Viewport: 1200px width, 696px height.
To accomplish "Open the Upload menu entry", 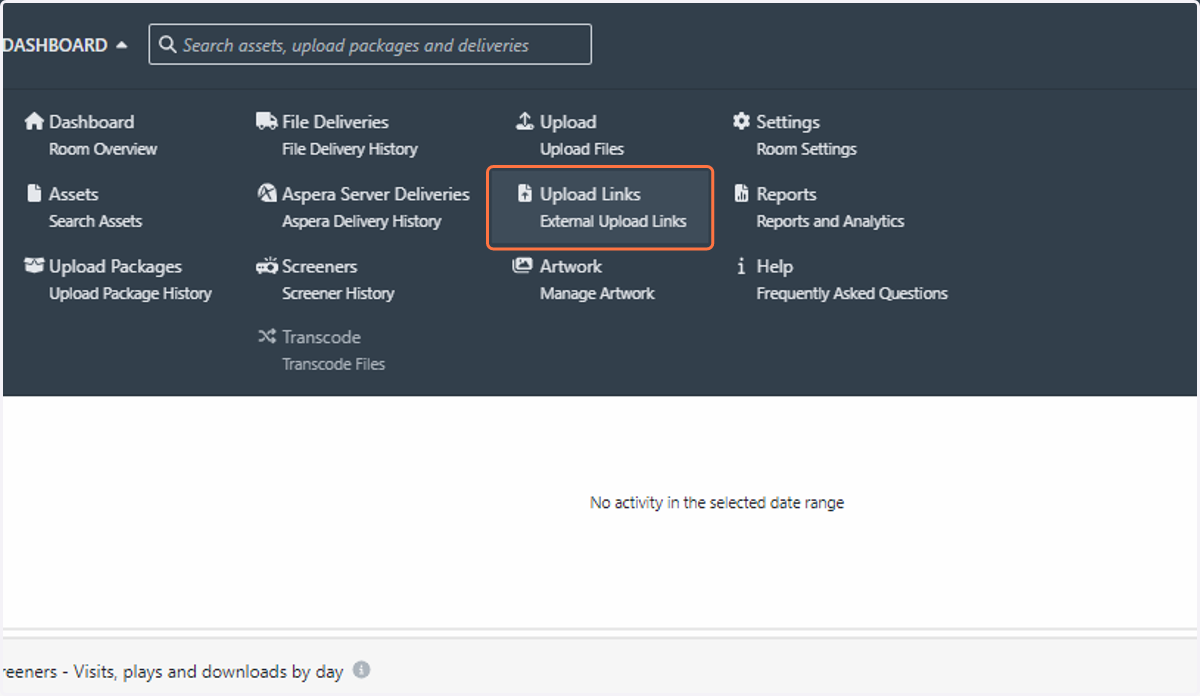I will (x=568, y=122).
